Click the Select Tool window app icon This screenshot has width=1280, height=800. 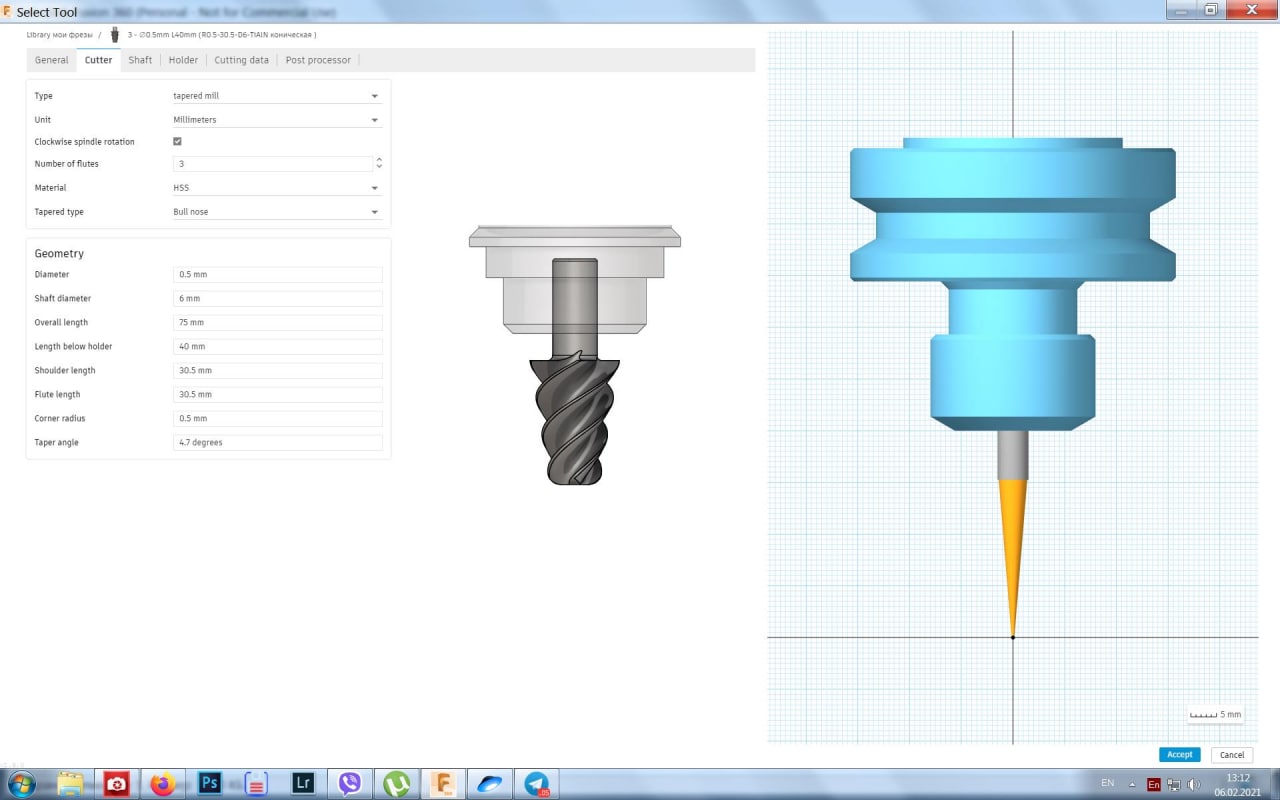coord(8,12)
